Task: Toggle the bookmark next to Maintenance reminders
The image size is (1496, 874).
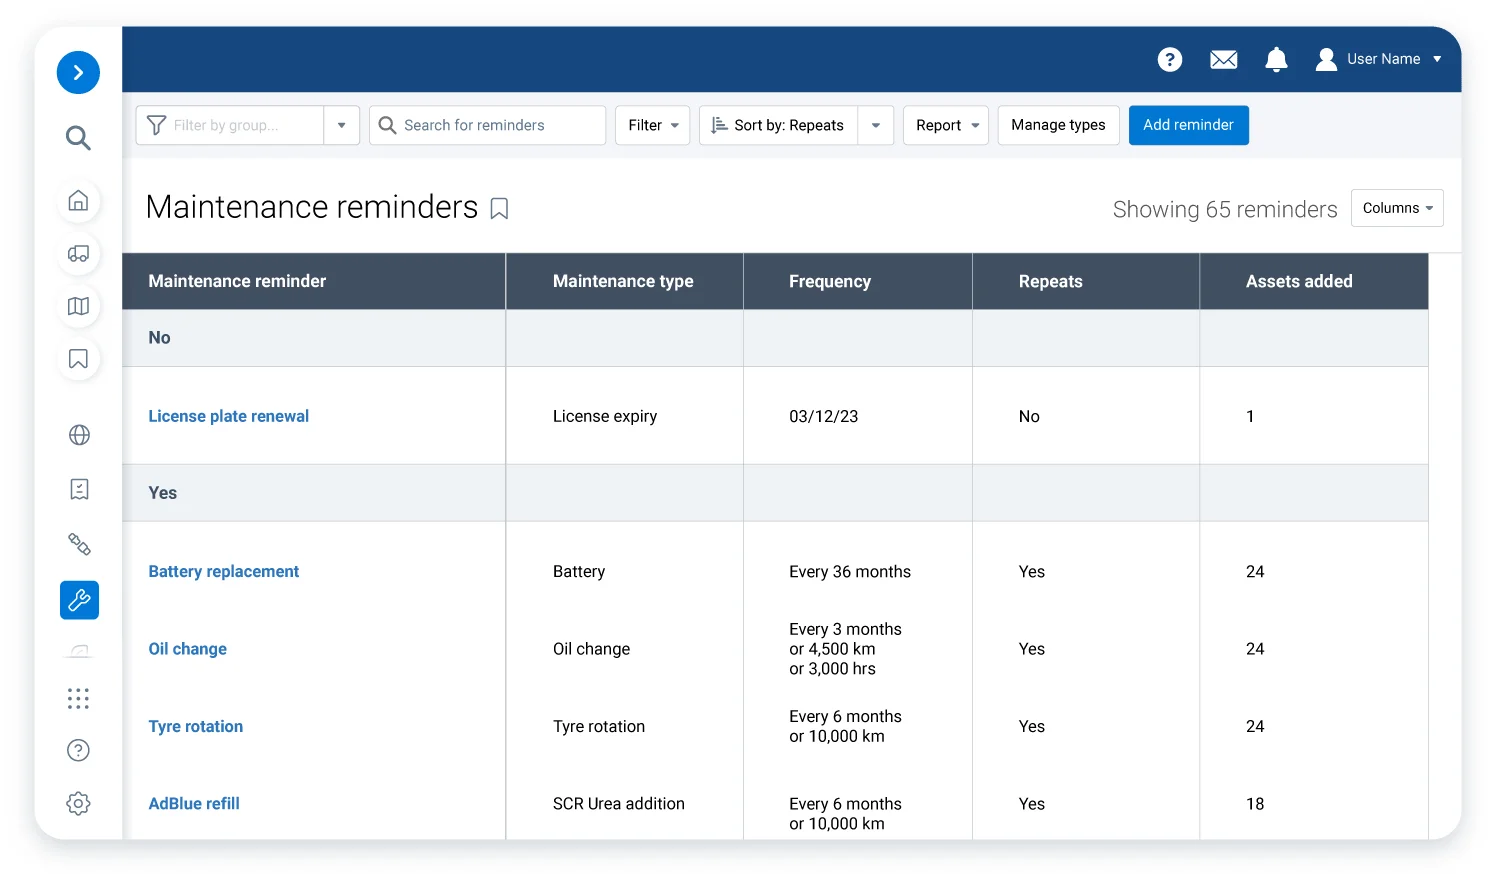Action: (499, 209)
